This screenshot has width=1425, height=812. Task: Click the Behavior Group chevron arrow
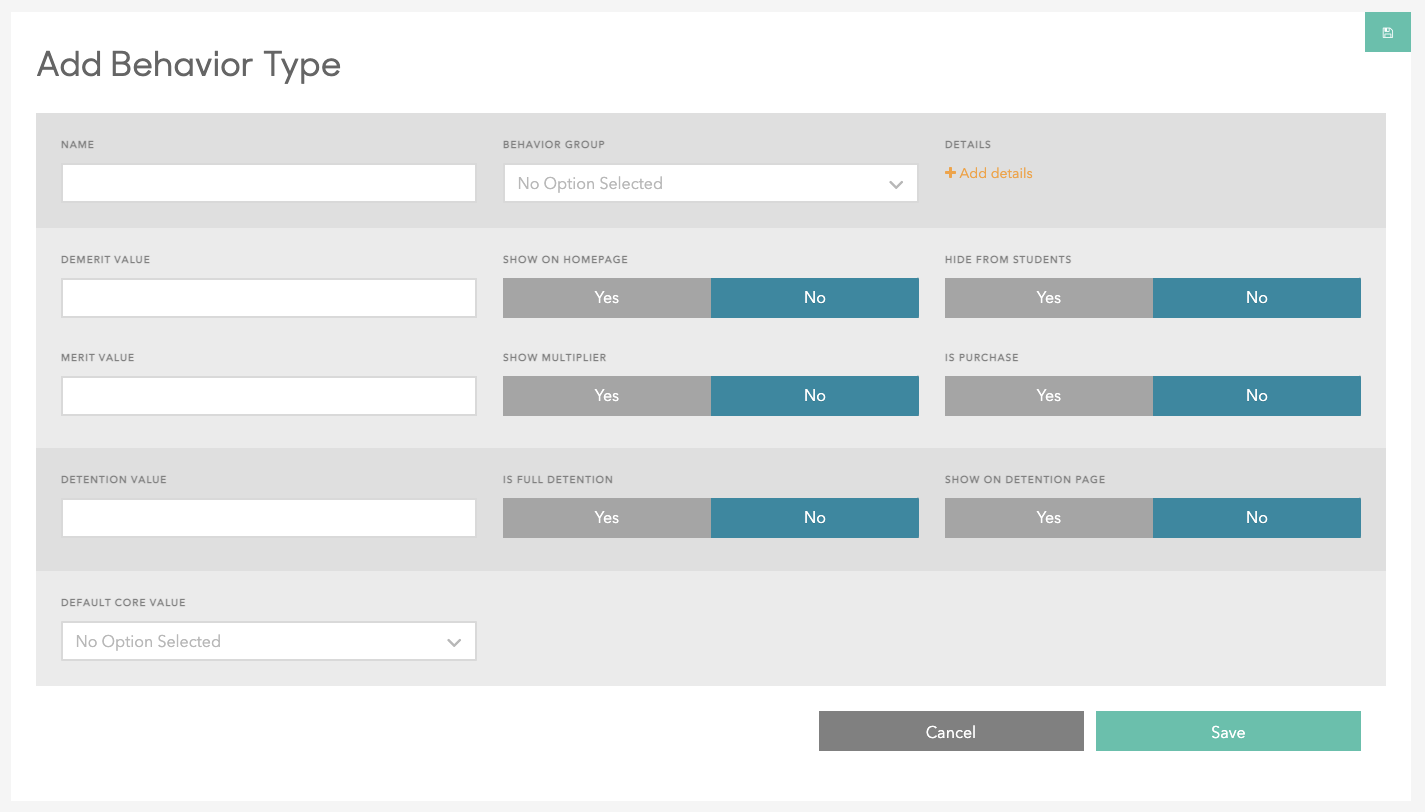(x=895, y=185)
